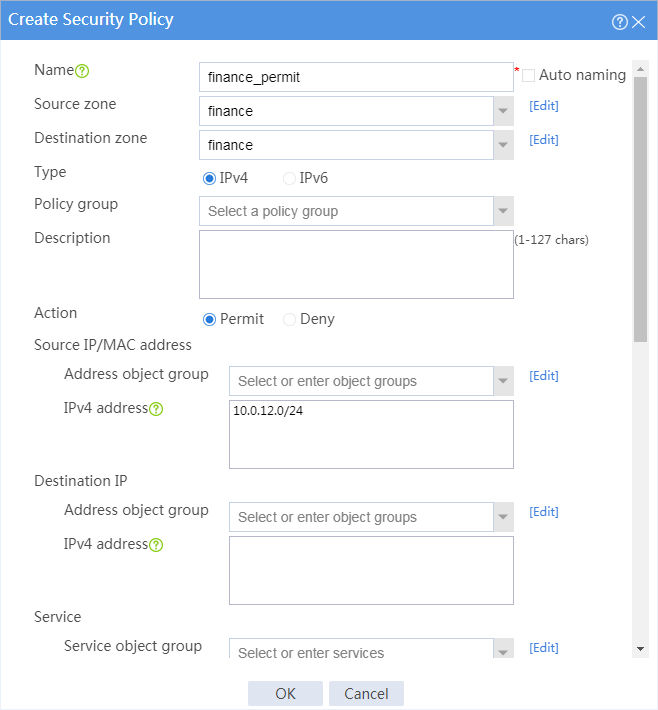This screenshot has height=710, width=658.
Task: Select IPv6 type radio button
Action: [x=289, y=178]
